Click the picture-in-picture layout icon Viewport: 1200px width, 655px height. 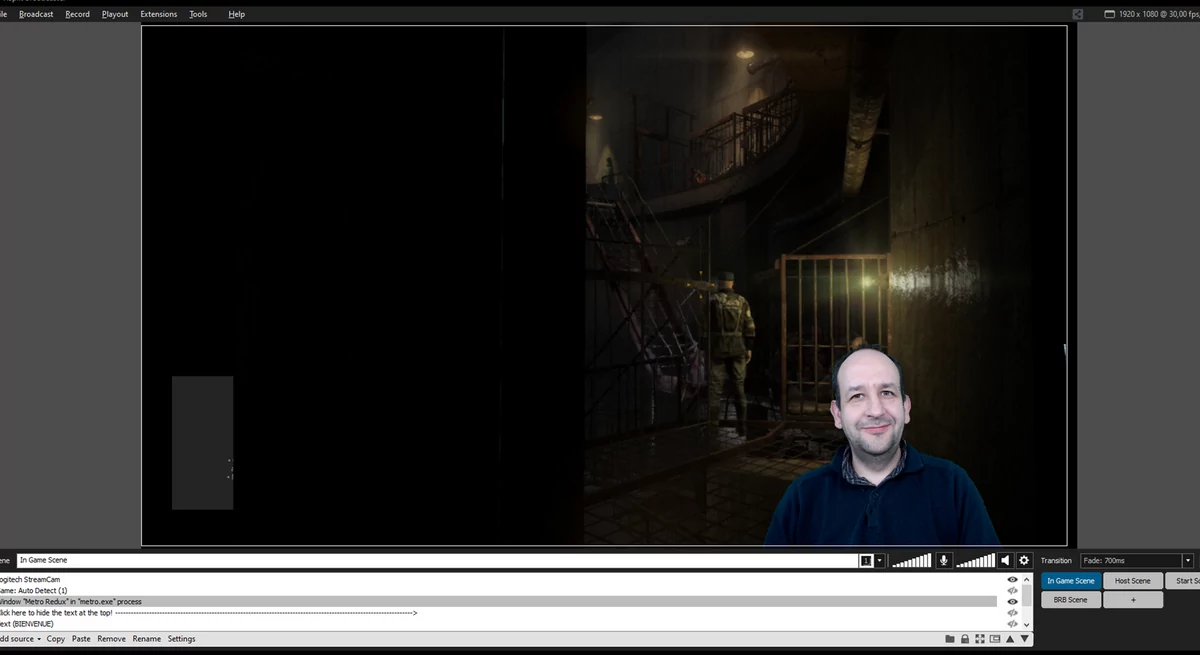click(995, 639)
